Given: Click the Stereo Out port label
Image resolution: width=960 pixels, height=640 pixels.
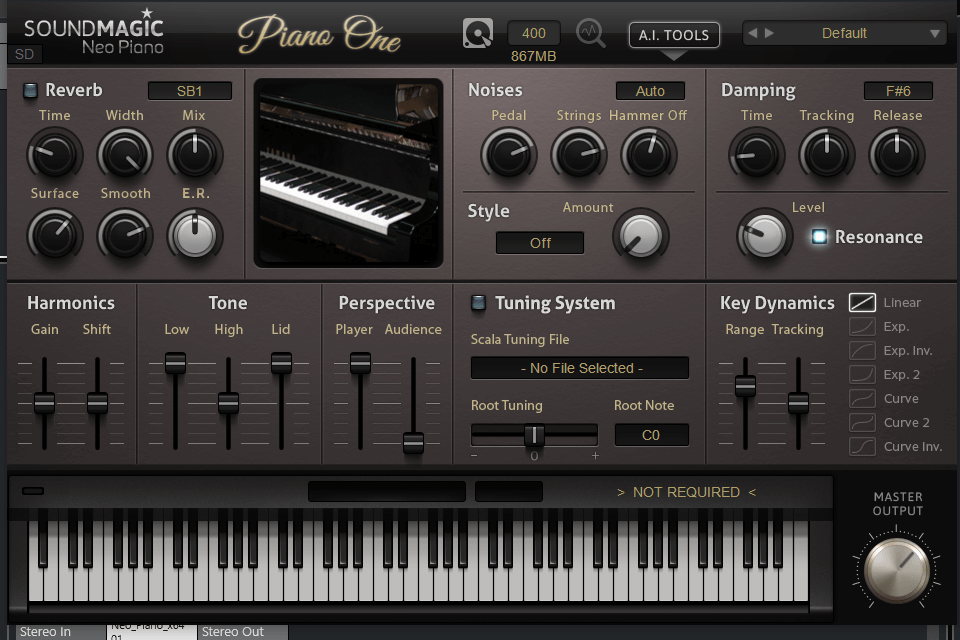Looking at the screenshot, I should (x=233, y=631).
